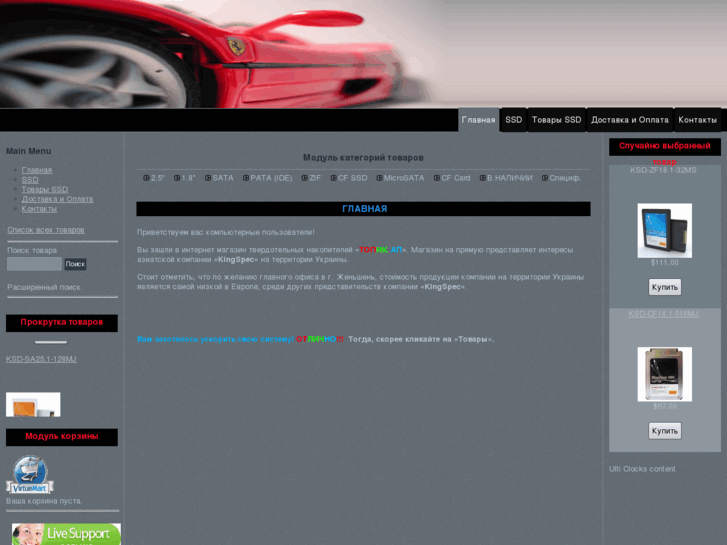Click the Модуль категорий товаров heading
Screen dimensions: 727x545
pos(363,158)
